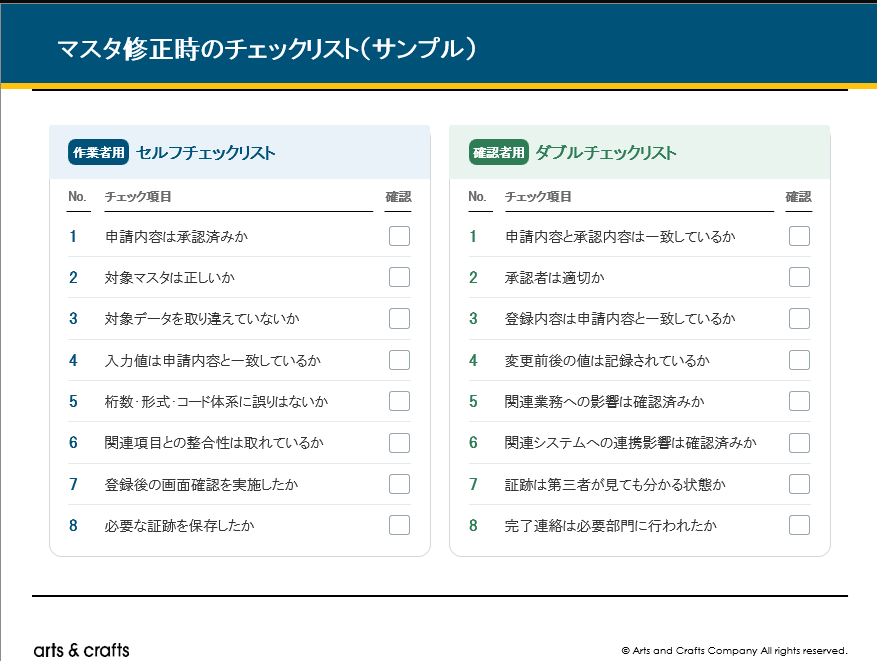Viewport: 877px width, 661px height.
Task: Click the arts & crafts logo
Action: pyautogui.click(x=82, y=650)
